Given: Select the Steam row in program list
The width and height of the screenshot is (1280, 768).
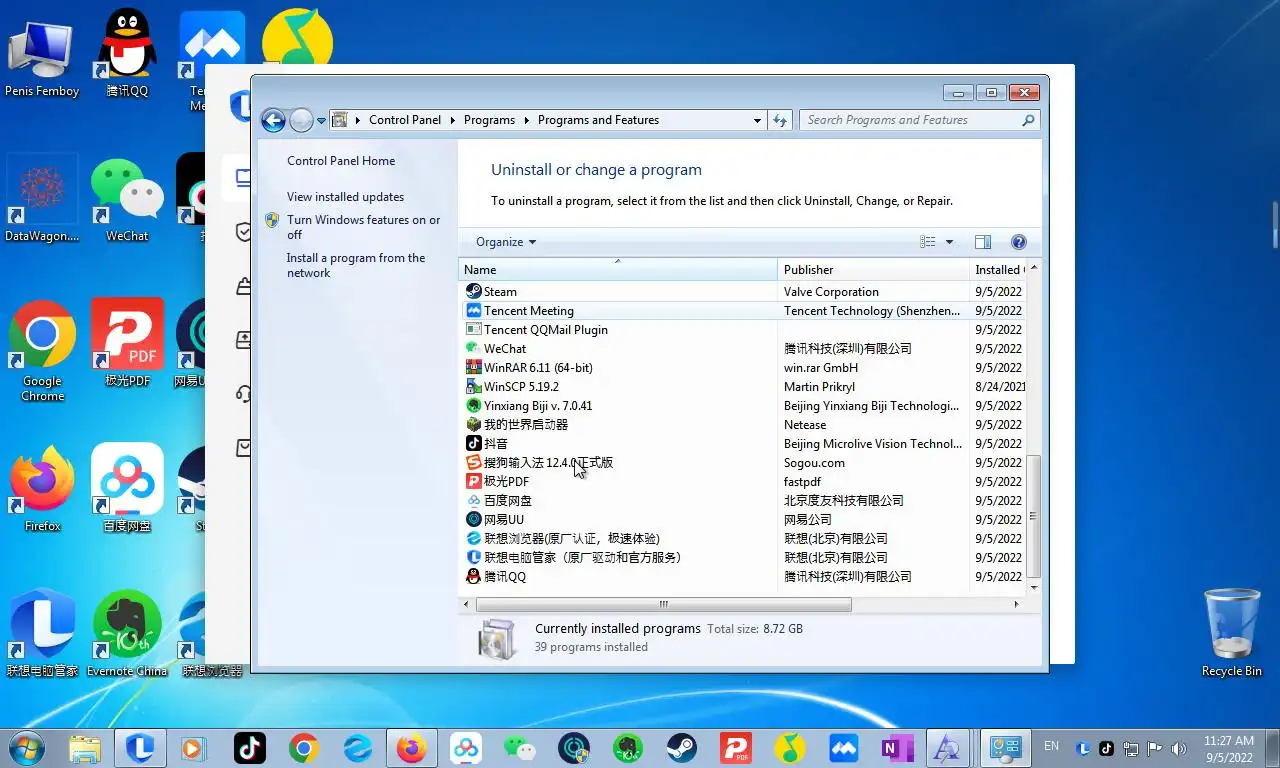Looking at the screenshot, I should click(743, 292).
